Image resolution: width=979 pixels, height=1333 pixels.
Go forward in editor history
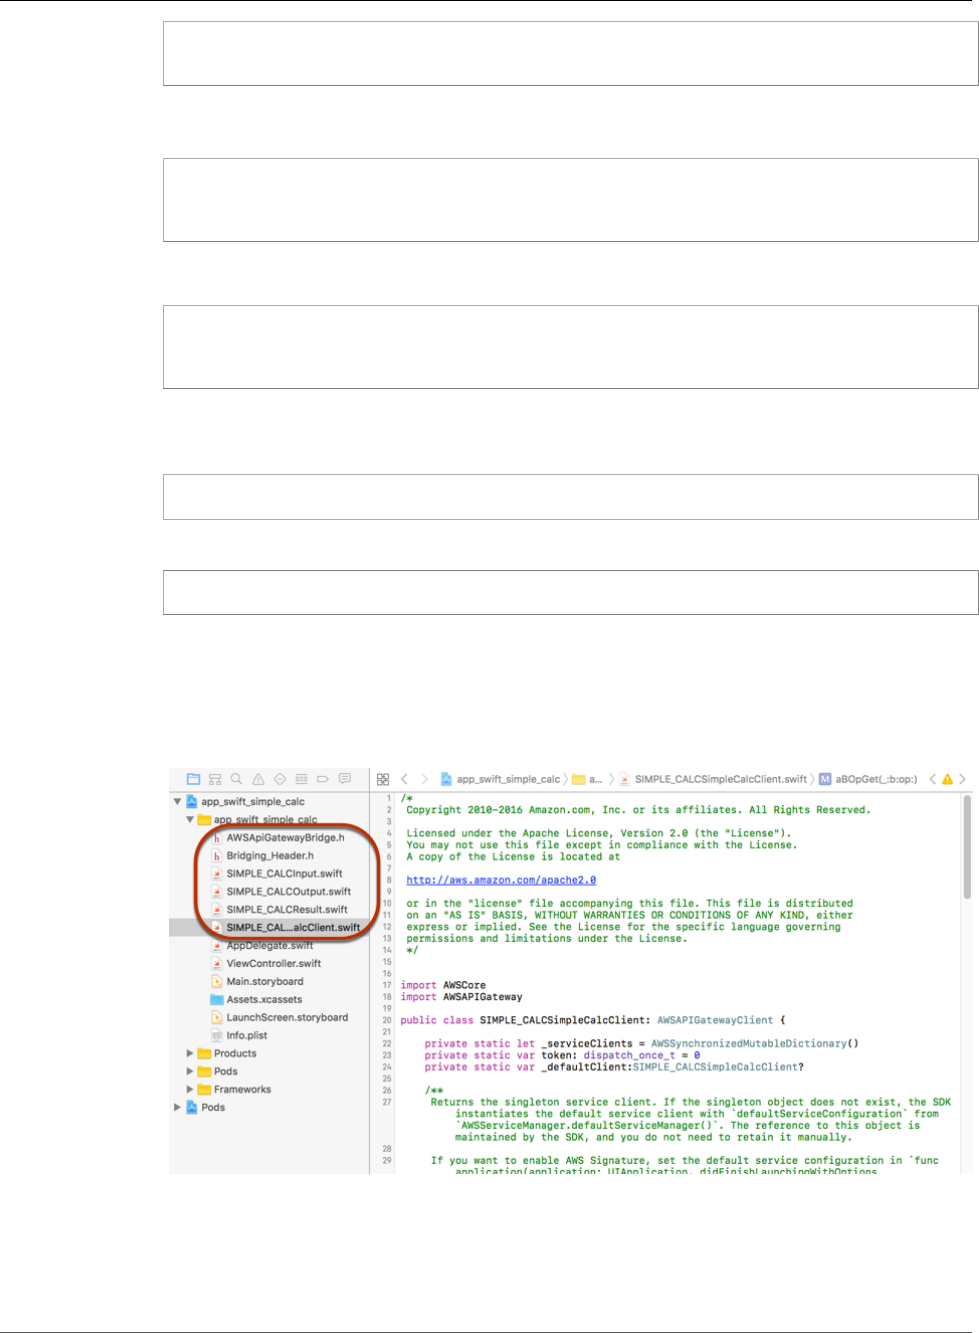point(424,779)
